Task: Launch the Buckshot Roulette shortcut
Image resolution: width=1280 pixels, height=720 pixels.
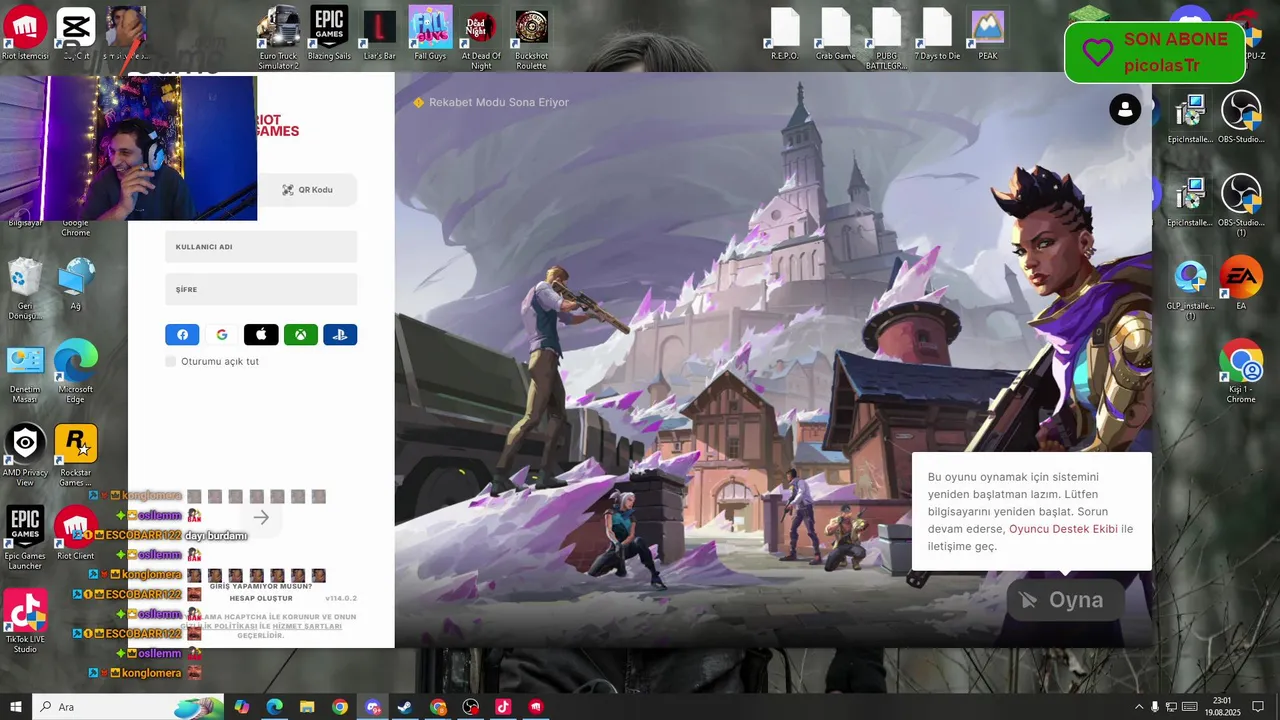Action: pos(531,38)
